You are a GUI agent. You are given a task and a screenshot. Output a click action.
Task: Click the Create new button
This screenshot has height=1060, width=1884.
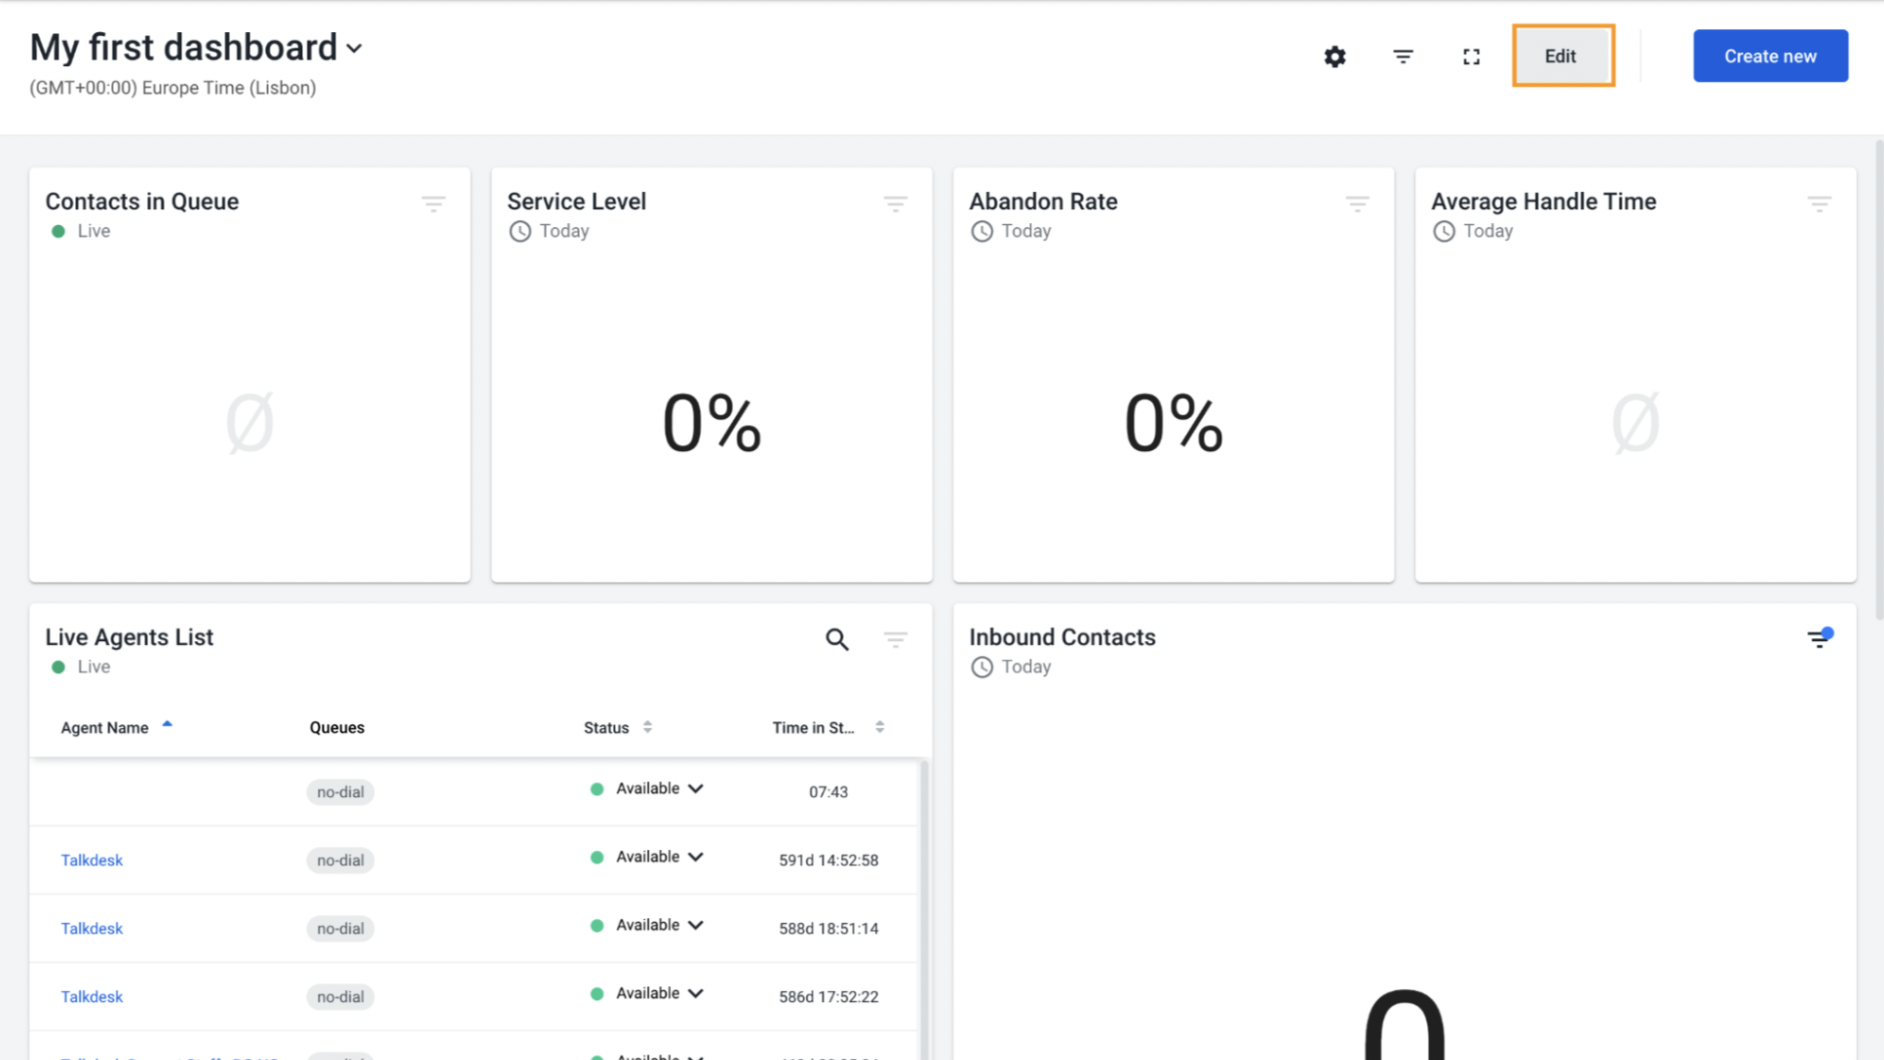click(1770, 56)
